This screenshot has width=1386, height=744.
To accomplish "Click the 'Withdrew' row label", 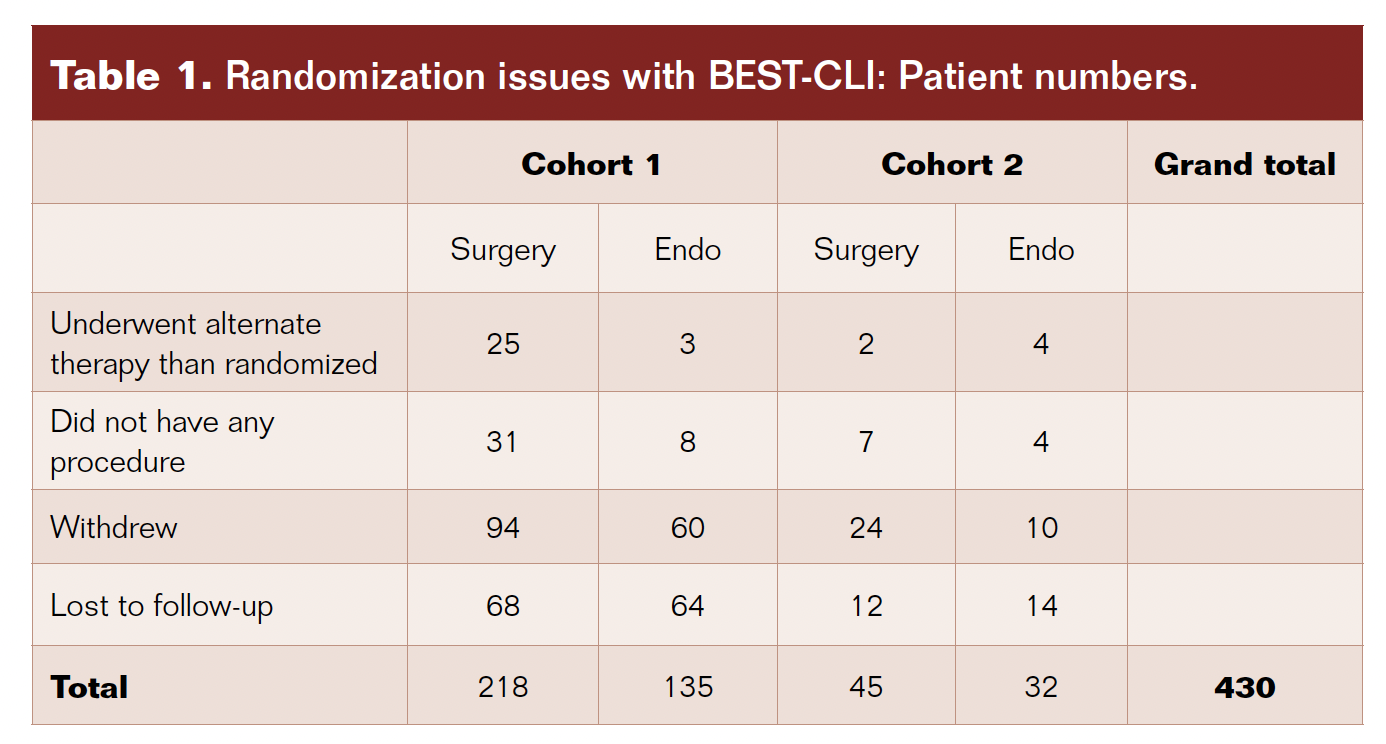I will pyautogui.click(x=114, y=527).
